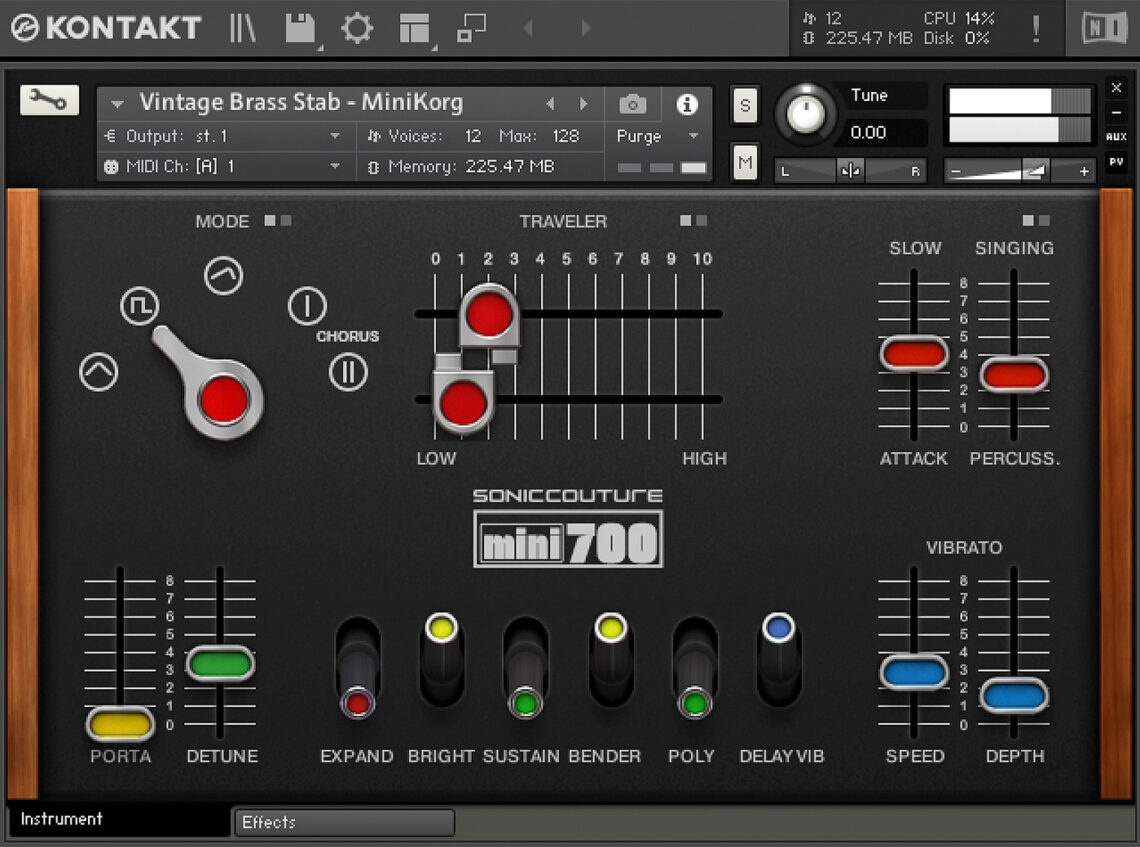Toggle the POLY rocker switch
Image resolution: width=1140 pixels, height=847 pixels.
(692, 665)
